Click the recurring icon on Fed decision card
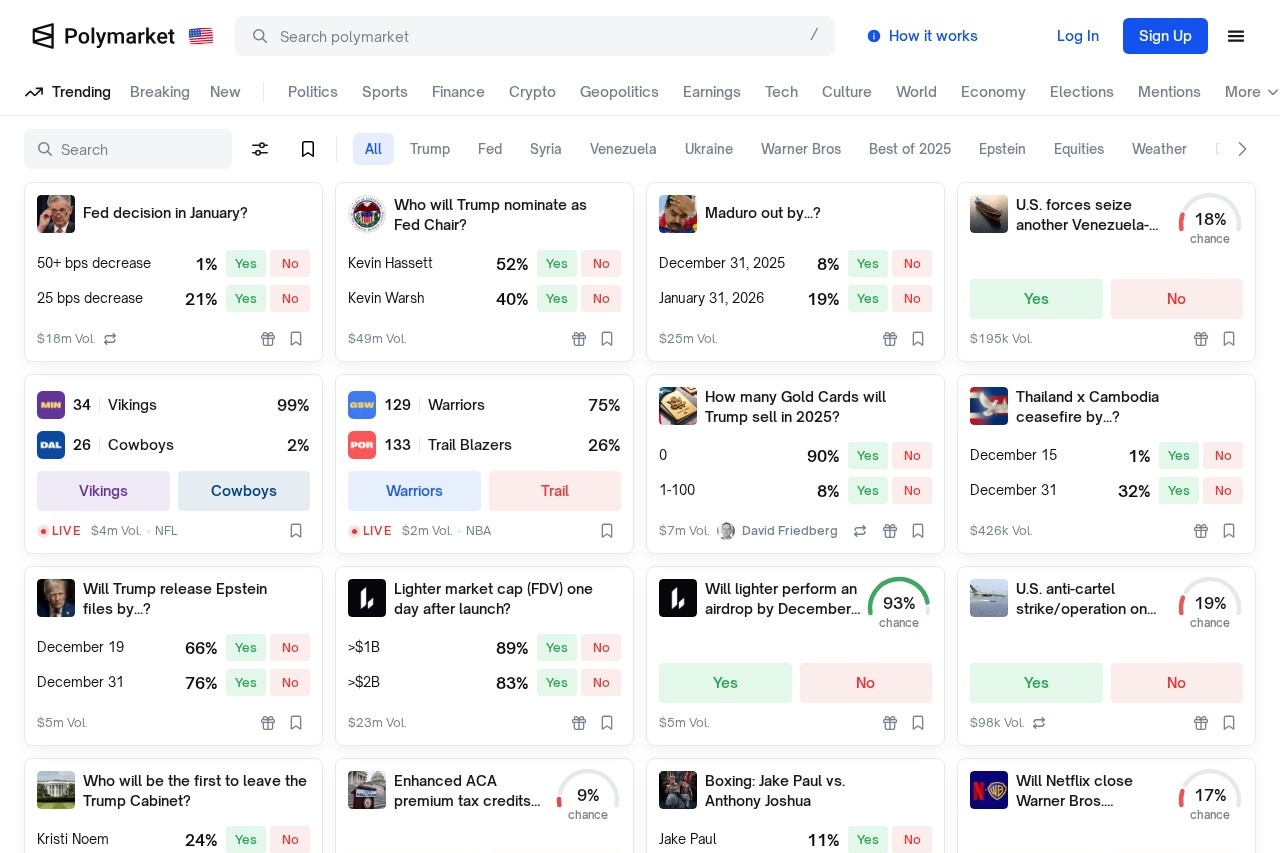1280x853 pixels. pos(110,339)
